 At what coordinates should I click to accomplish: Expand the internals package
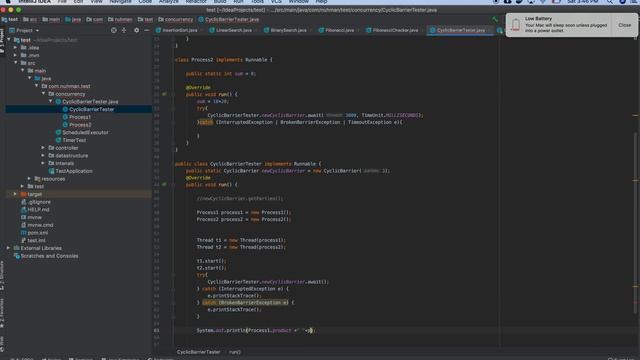coord(43,164)
